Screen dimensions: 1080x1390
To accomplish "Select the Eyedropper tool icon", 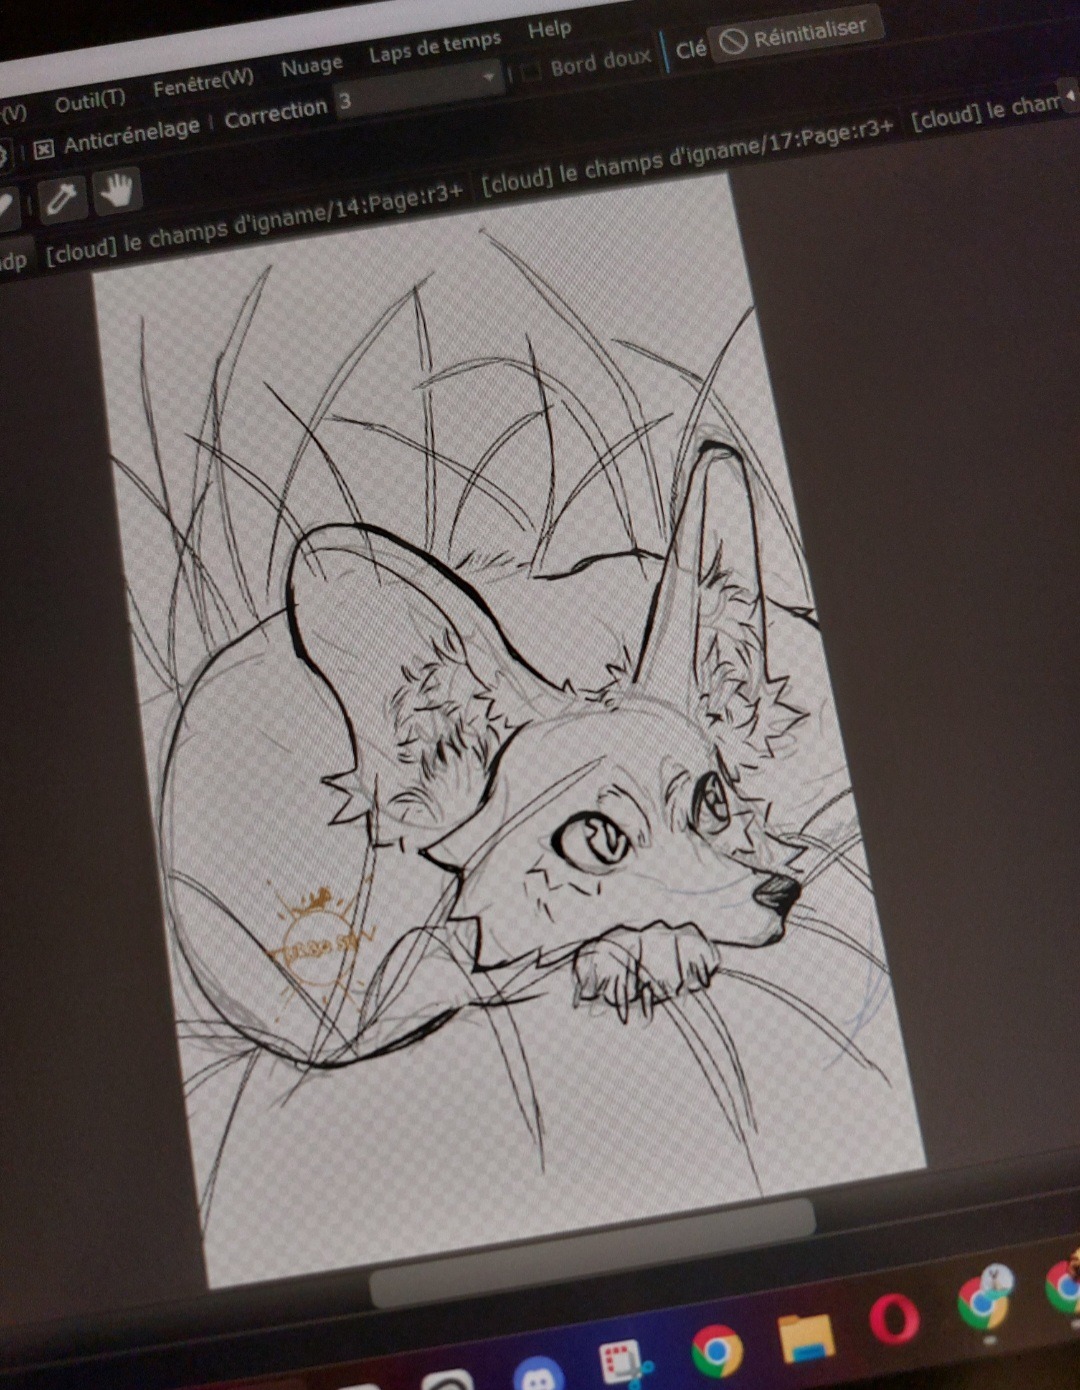I will (60, 200).
